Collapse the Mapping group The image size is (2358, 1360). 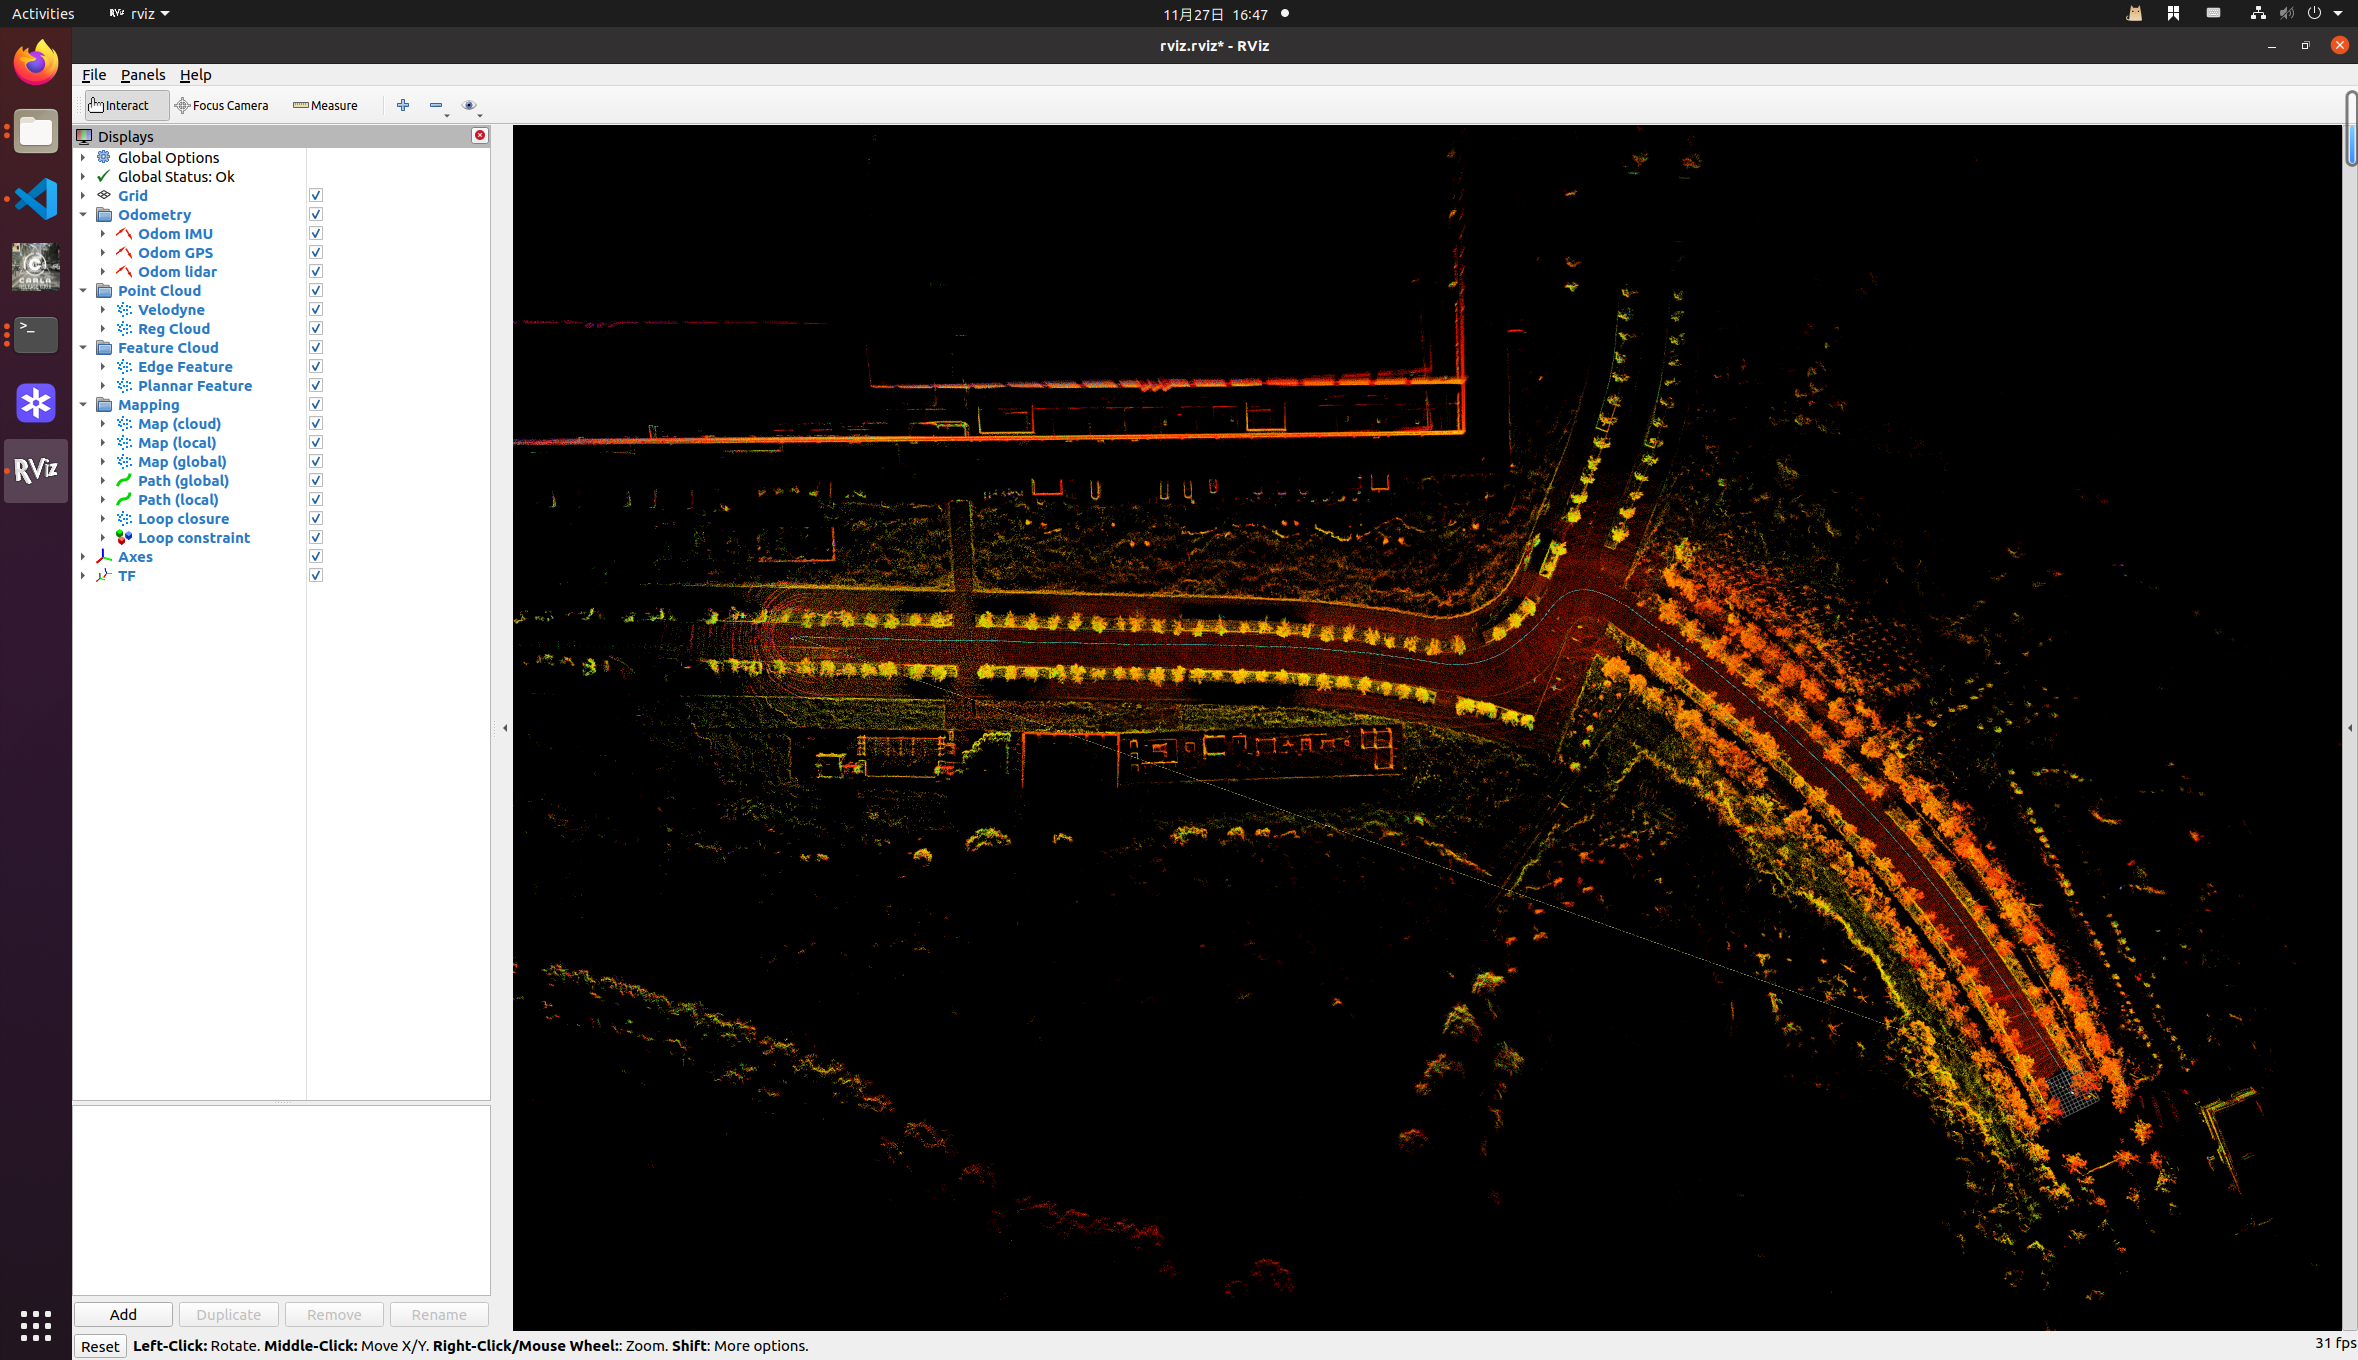click(x=83, y=405)
